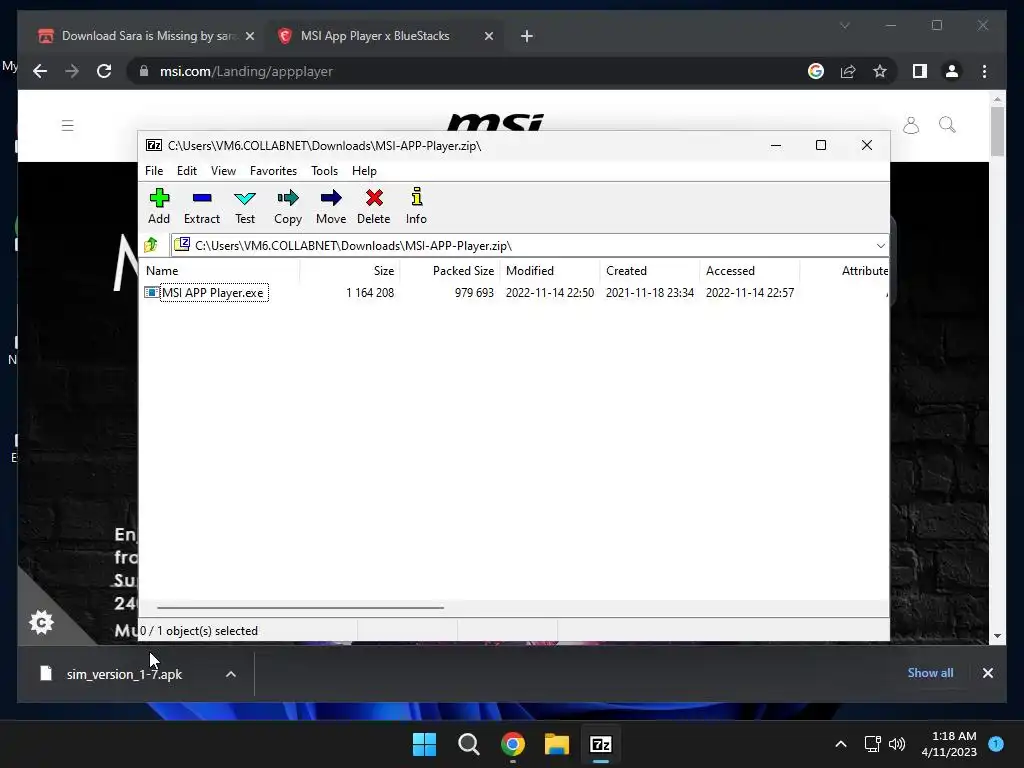Open the Favorites menu
This screenshot has height=768, width=1024.
click(x=273, y=170)
